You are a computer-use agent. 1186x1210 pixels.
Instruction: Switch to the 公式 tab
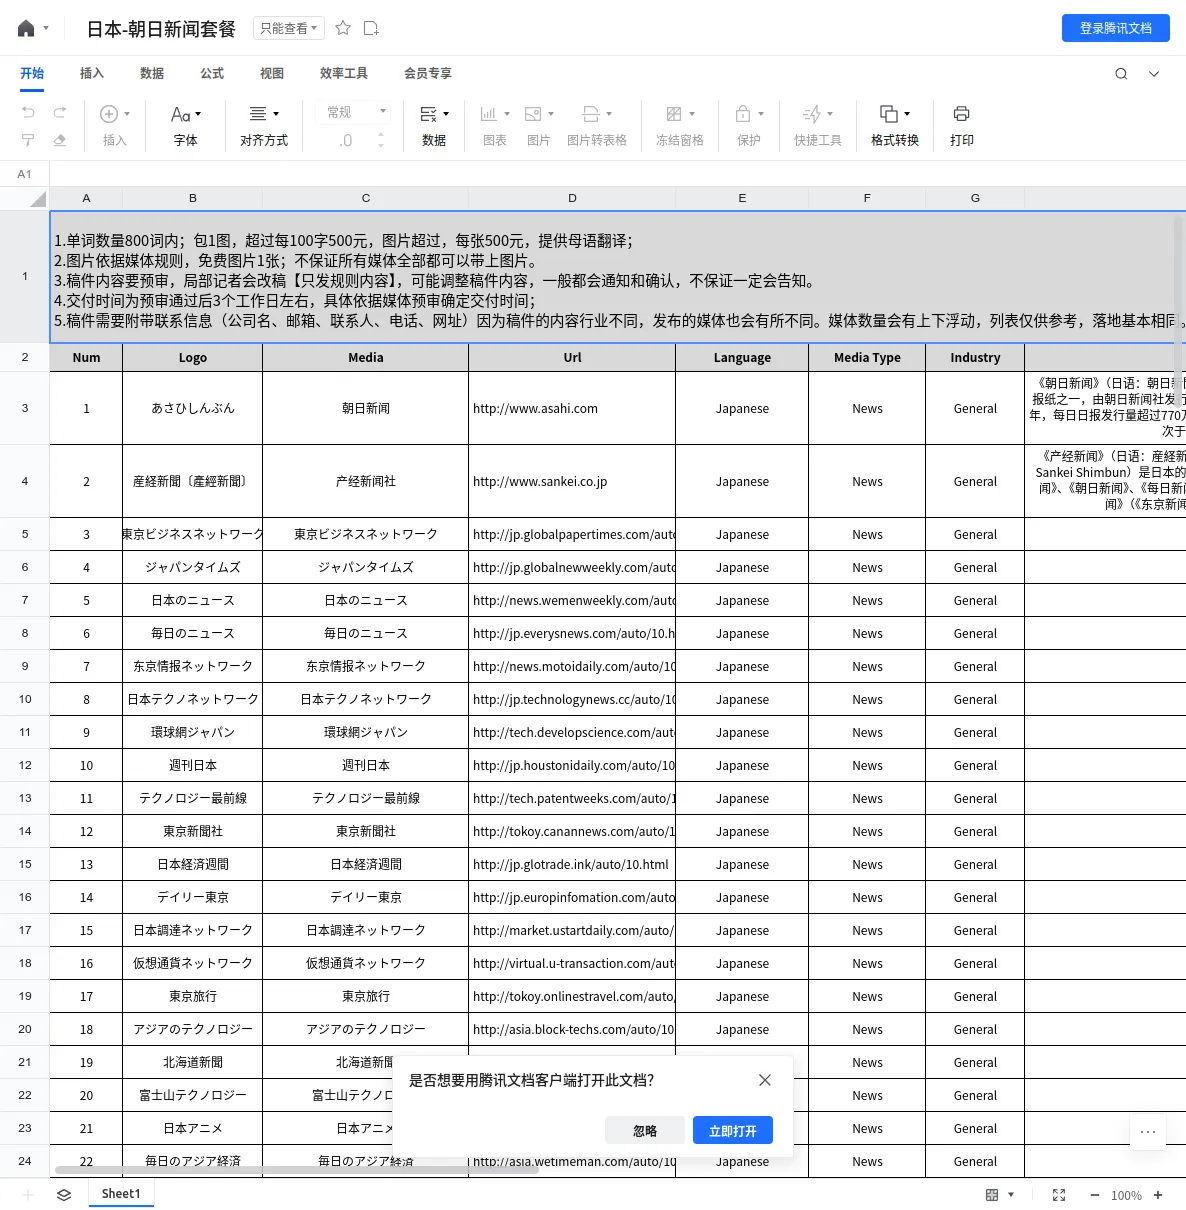212,73
